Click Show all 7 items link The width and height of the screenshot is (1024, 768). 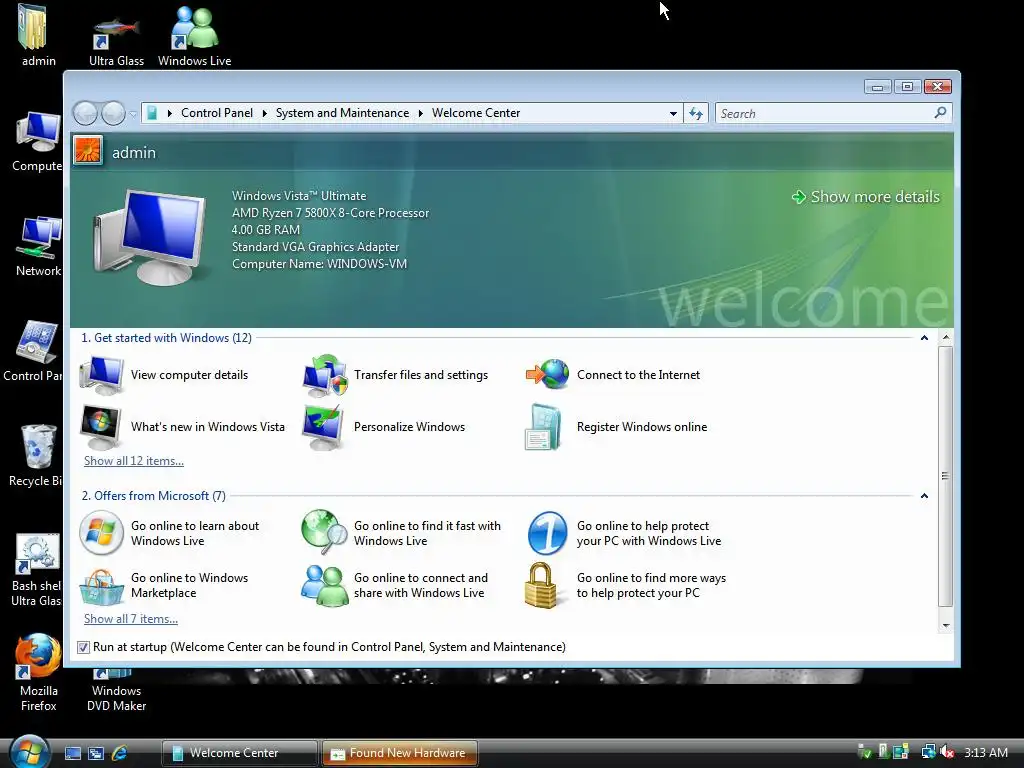[131, 619]
